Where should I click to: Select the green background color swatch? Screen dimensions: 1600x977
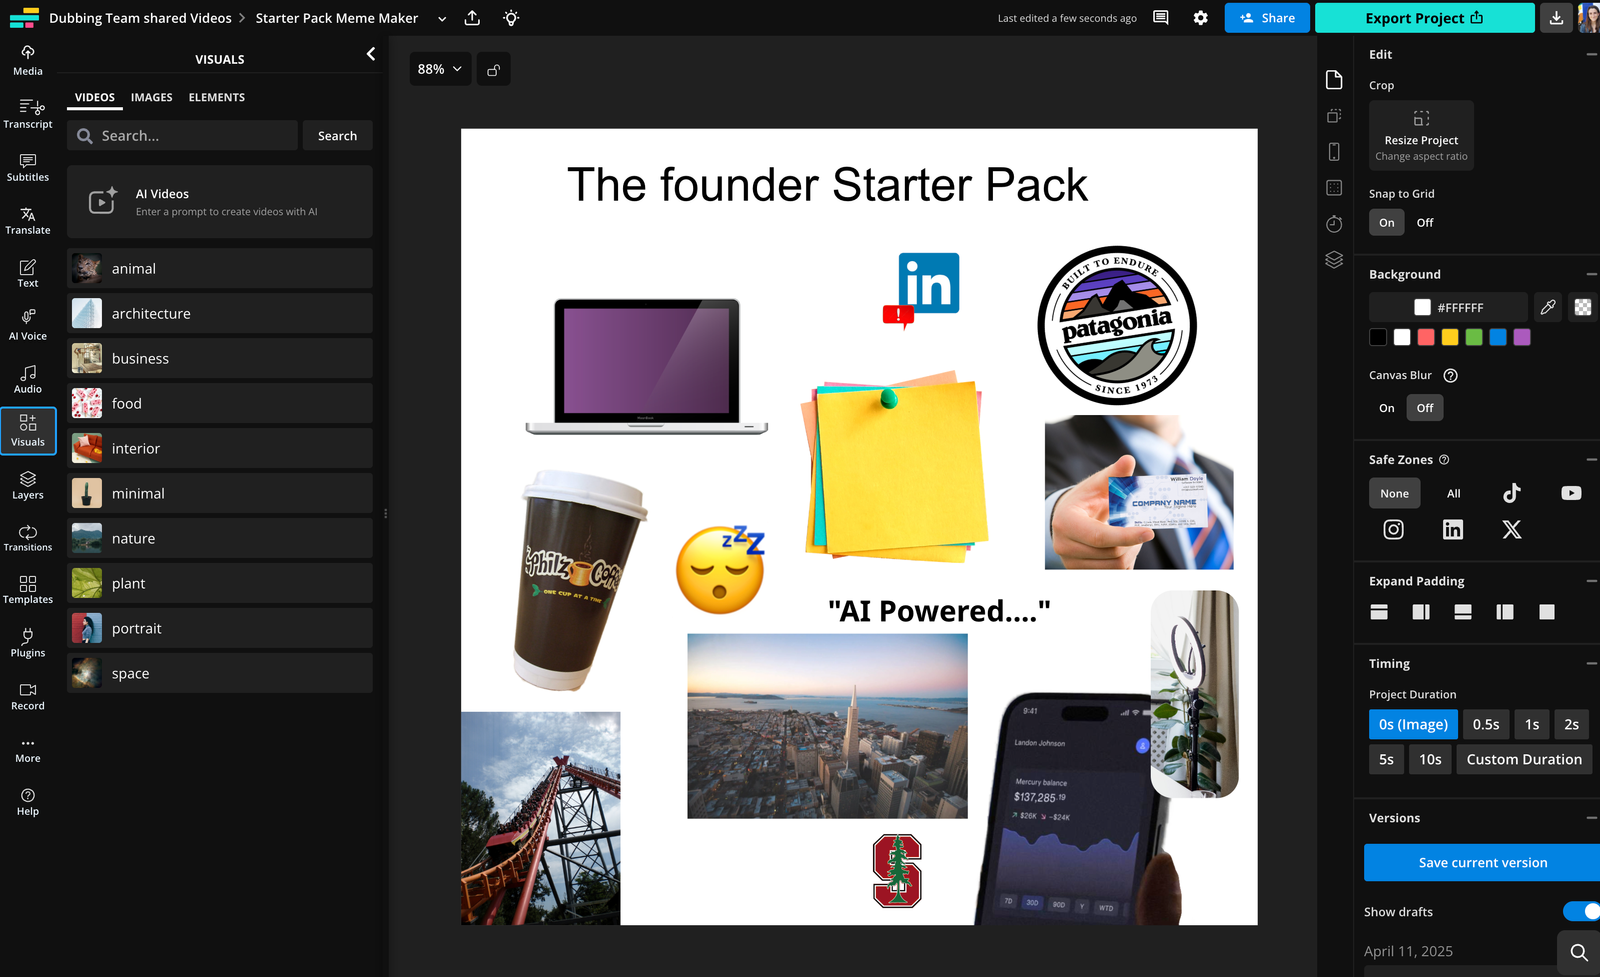click(x=1473, y=337)
